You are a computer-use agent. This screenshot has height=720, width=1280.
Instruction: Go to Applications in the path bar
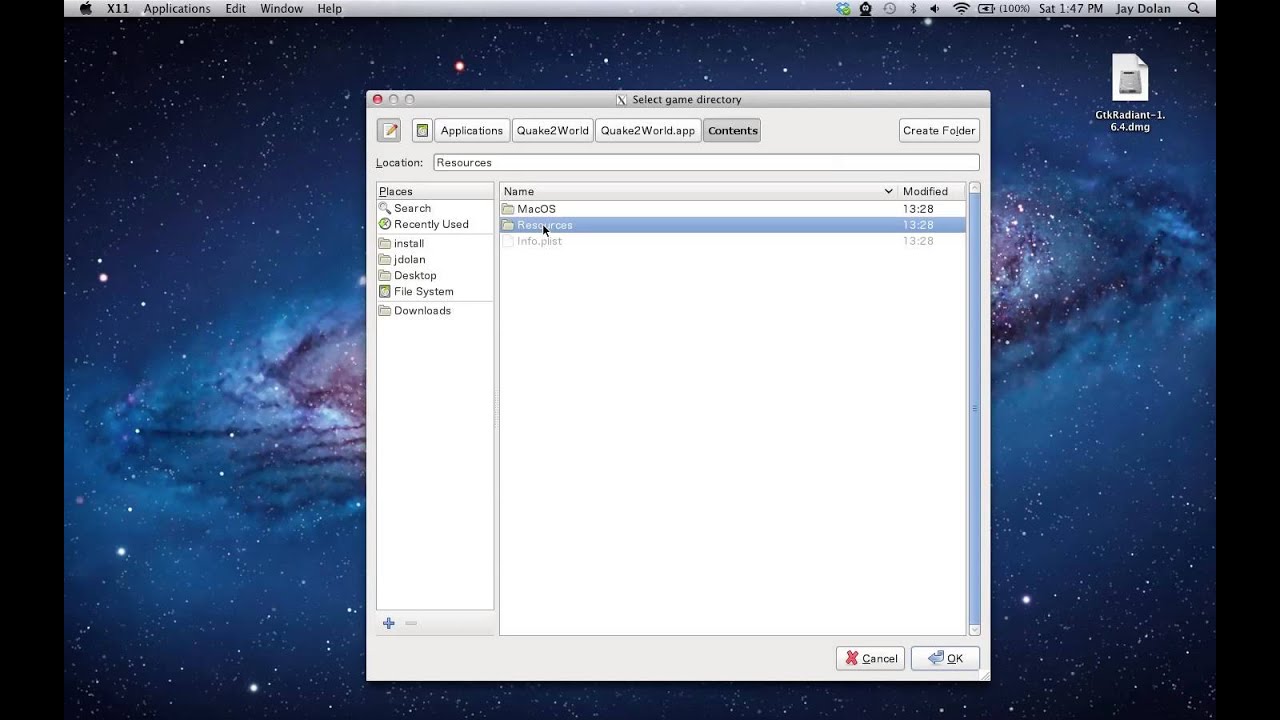point(472,130)
